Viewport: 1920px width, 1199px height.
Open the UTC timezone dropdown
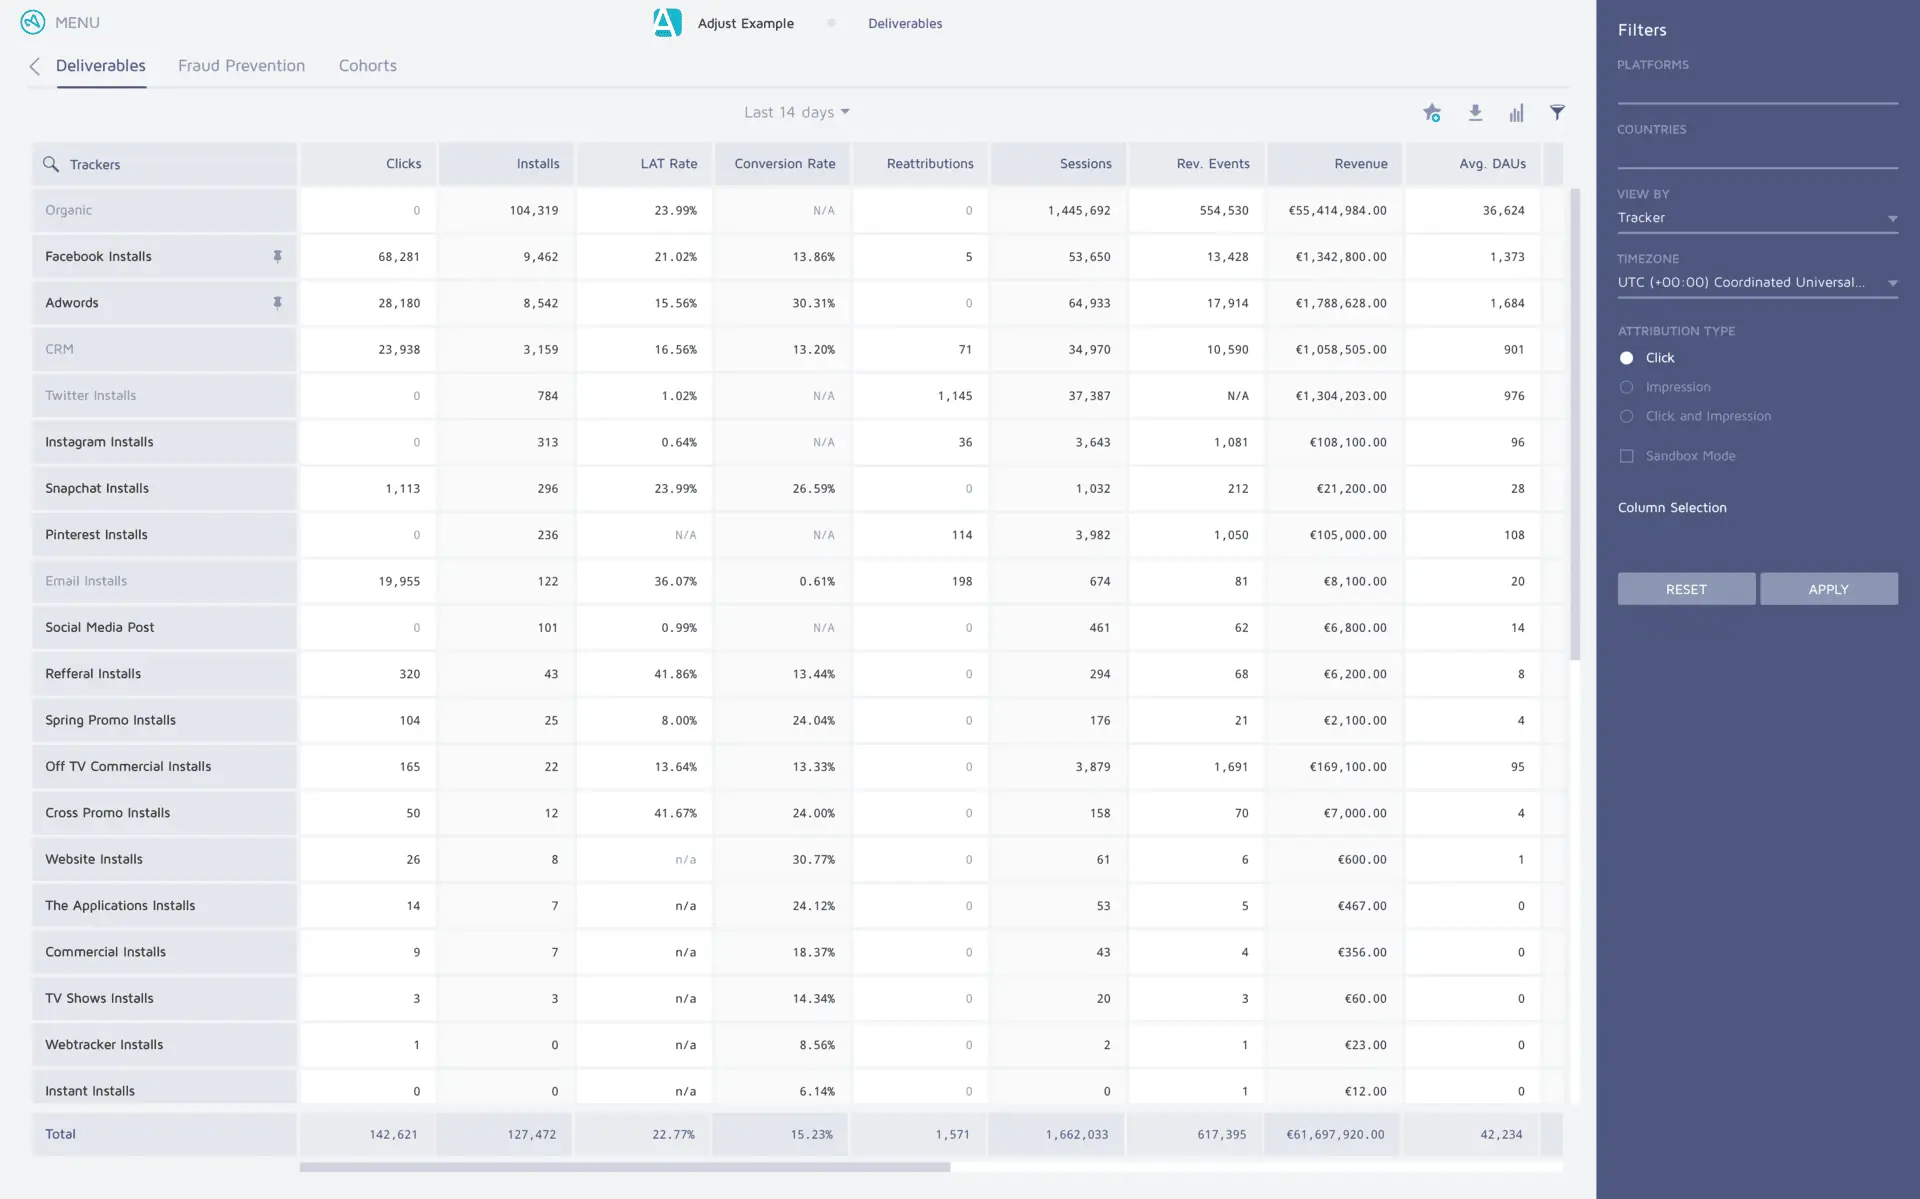pyautogui.click(x=1757, y=283)
